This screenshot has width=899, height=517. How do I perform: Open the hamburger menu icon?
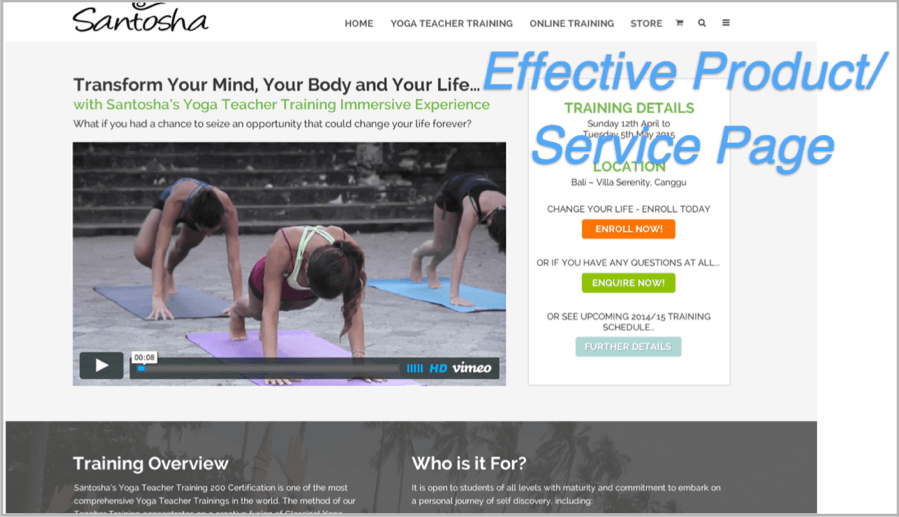[726, 23]
